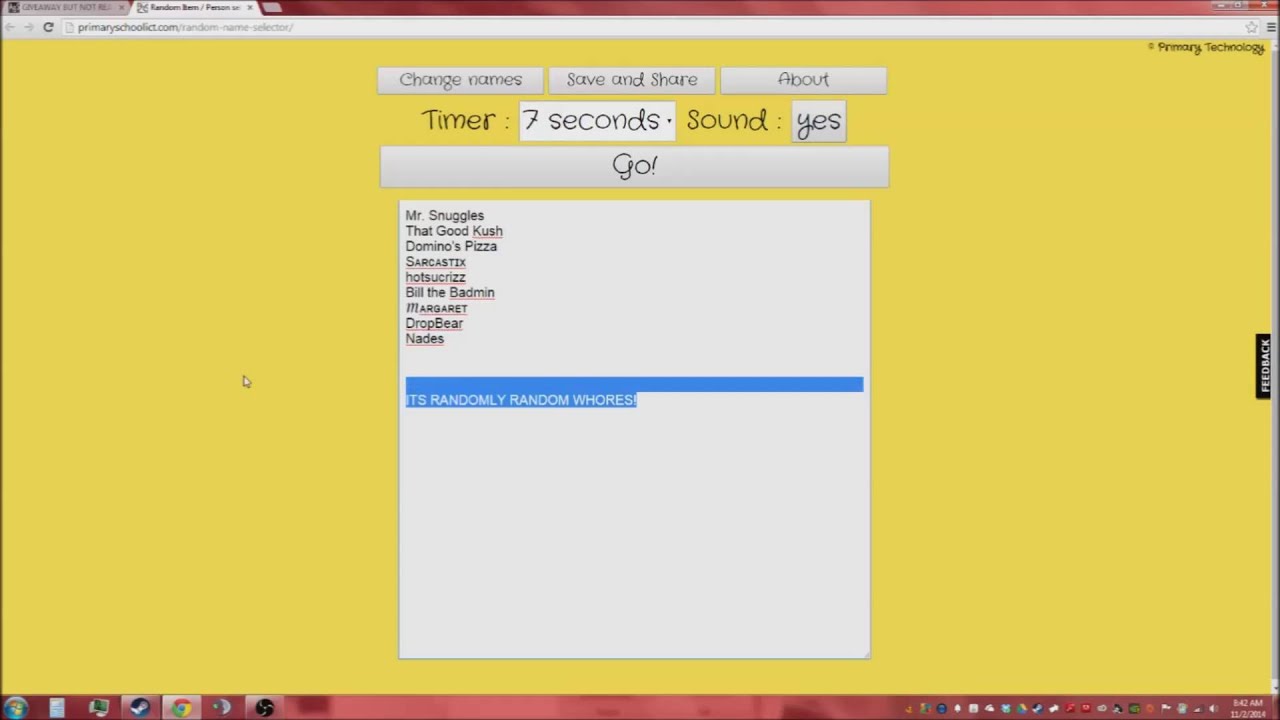Click the name Nades
The width and height of the screenshot is (1280, 720).
pos(424,339)
